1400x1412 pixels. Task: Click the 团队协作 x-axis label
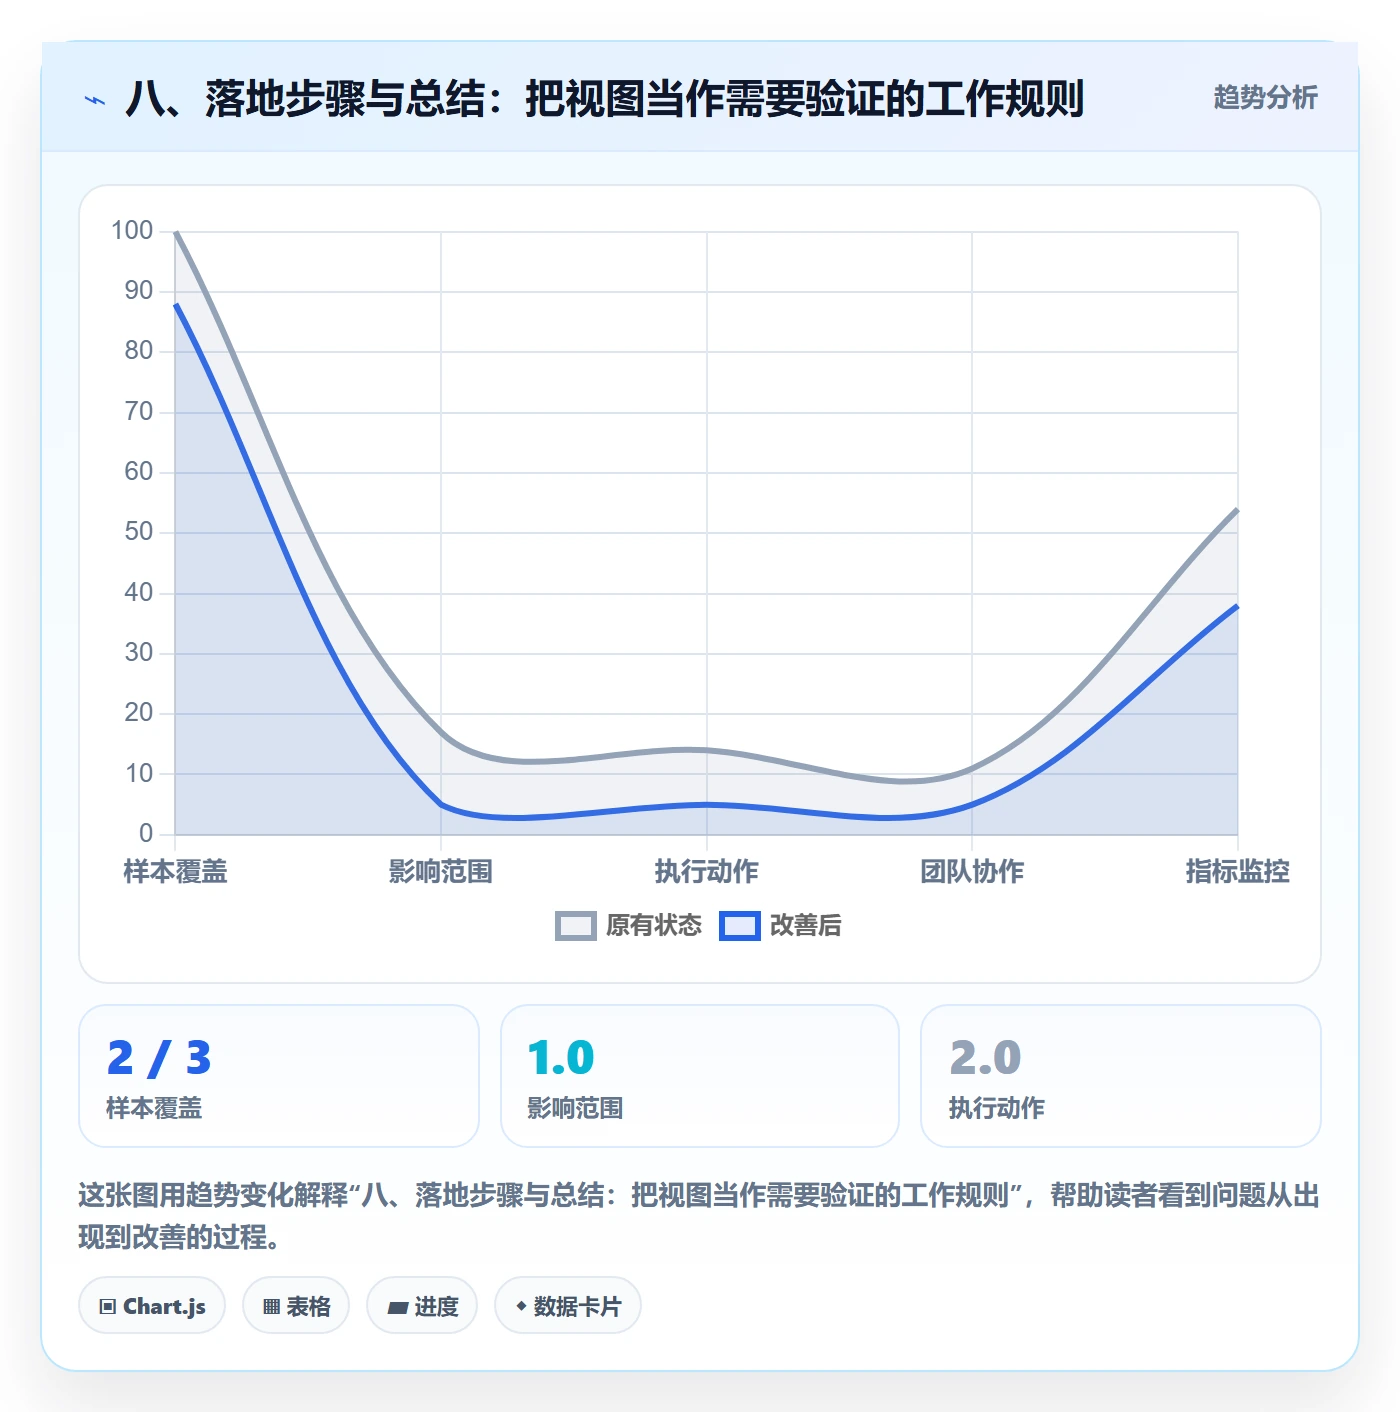972,872
